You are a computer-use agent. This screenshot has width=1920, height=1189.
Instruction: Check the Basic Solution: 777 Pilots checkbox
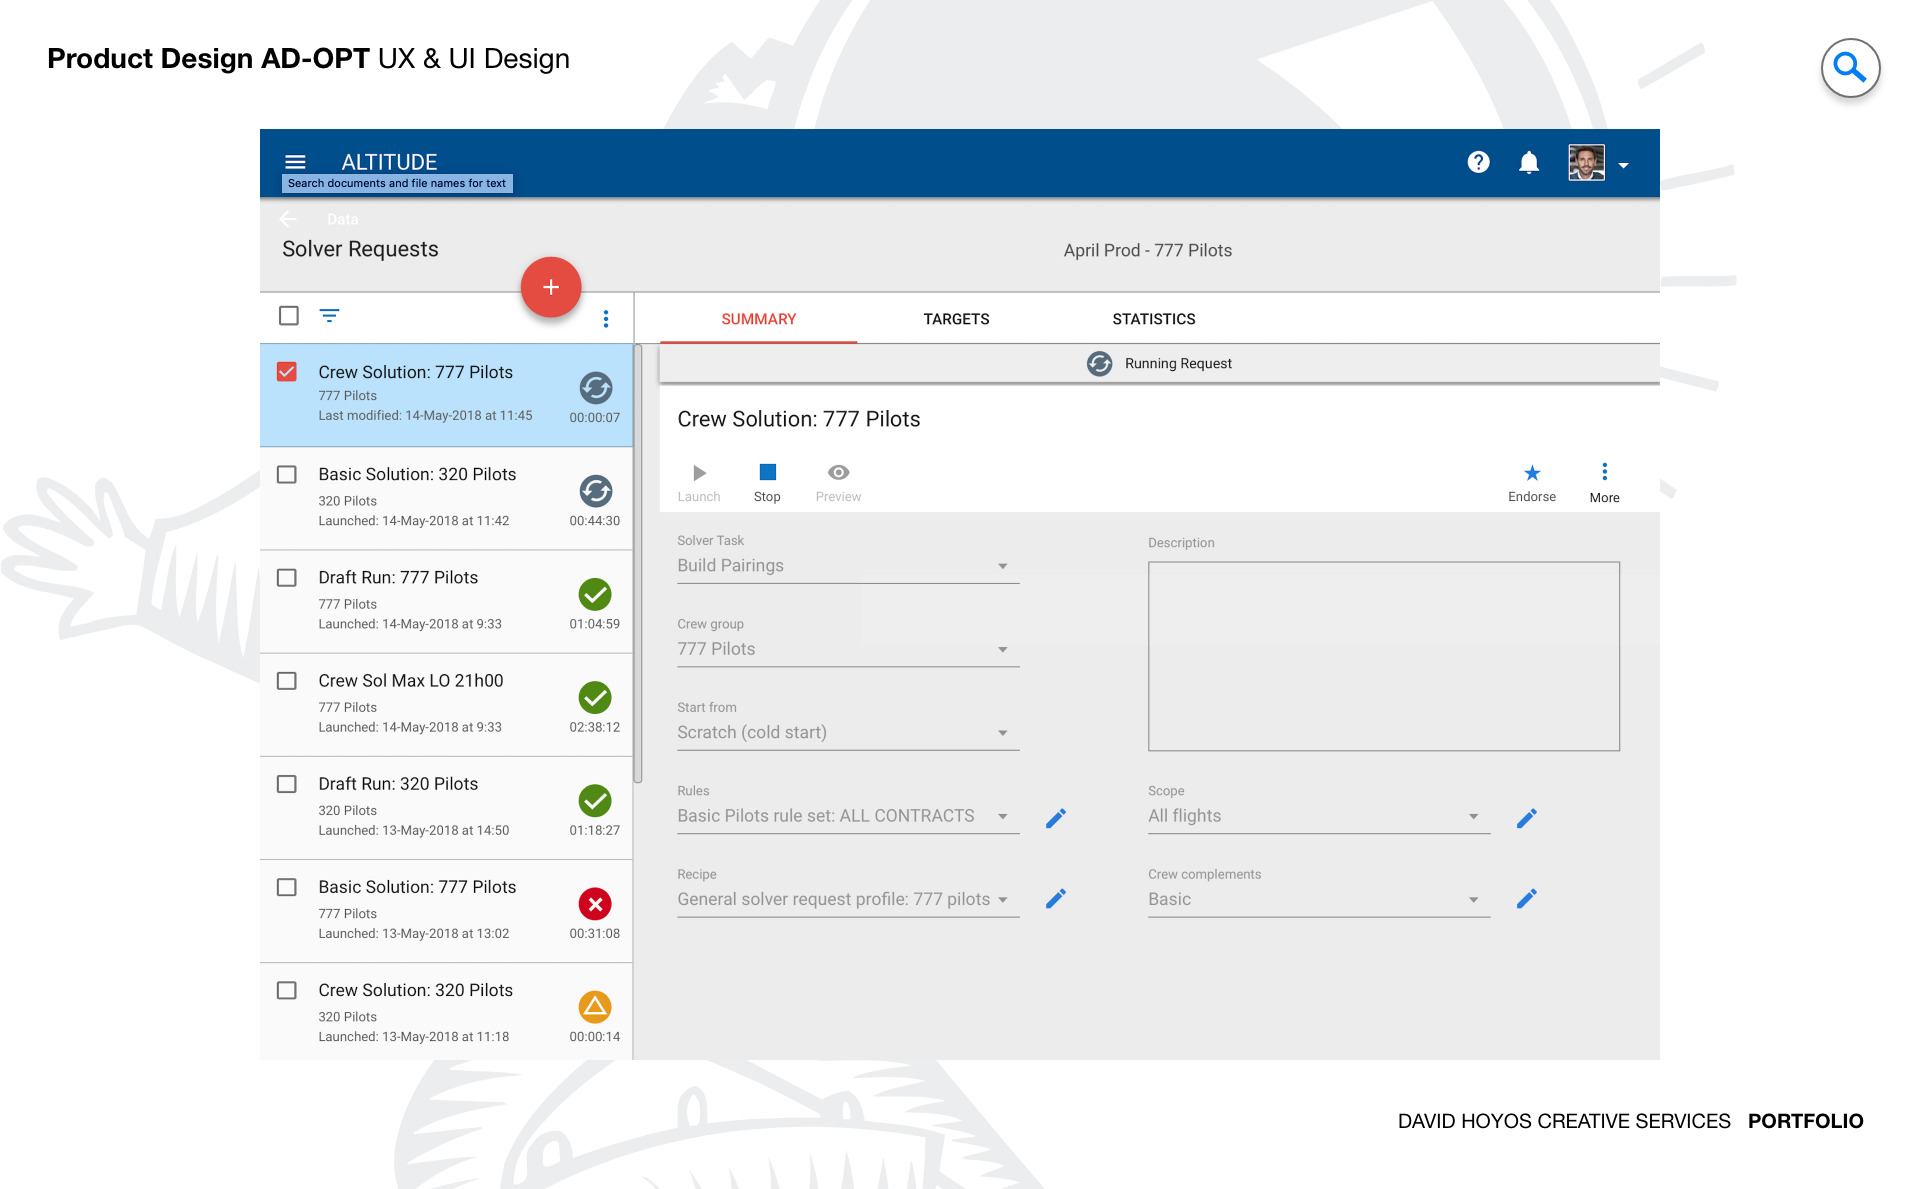coord(287,887)
